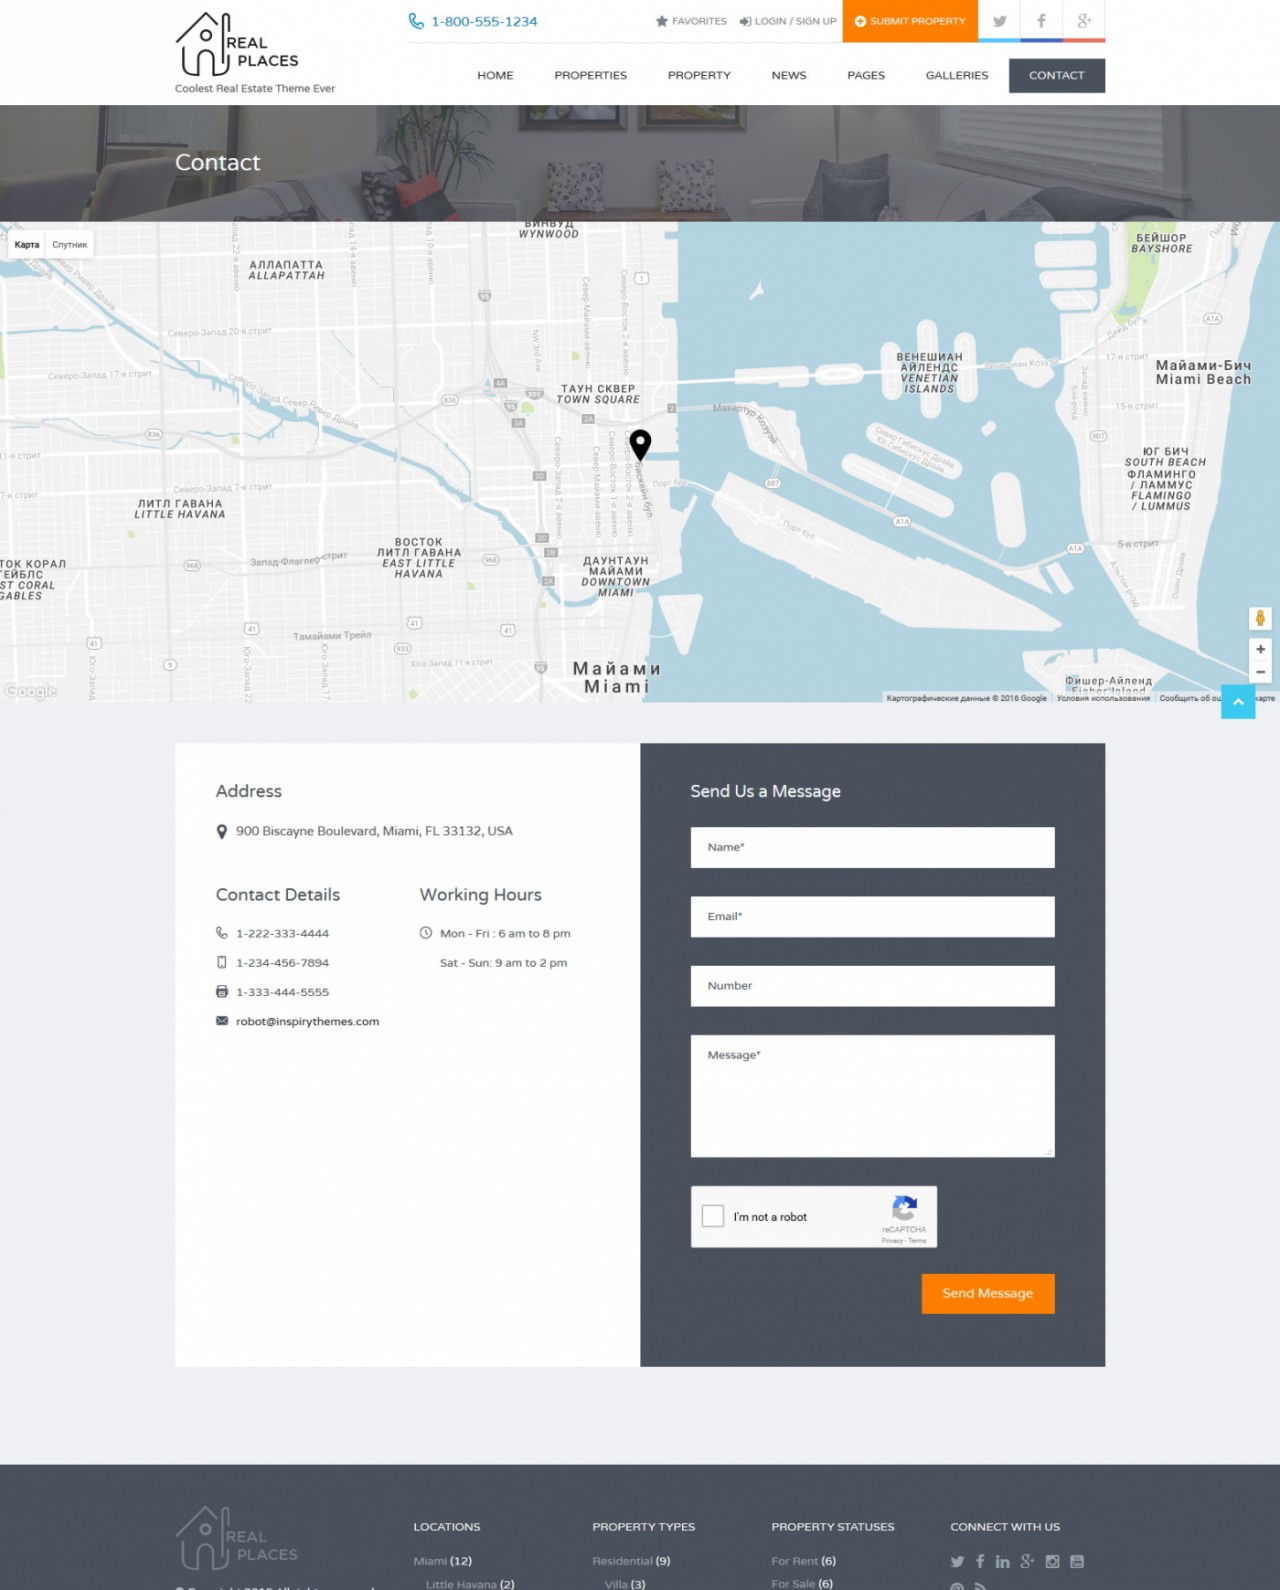This screenshot has height=1590, width=1280.
Task: Click the blue back-to-top arrow button
Action: [1238, 702]
